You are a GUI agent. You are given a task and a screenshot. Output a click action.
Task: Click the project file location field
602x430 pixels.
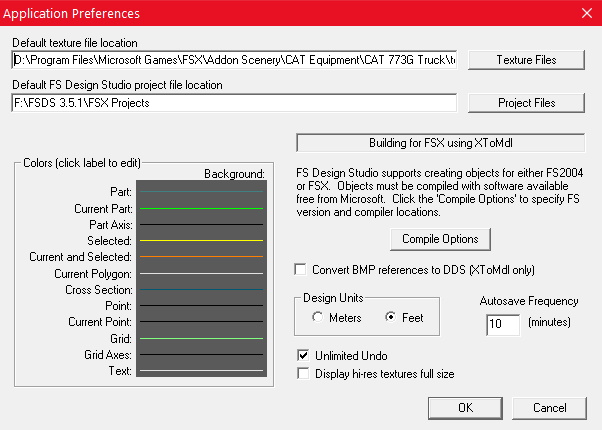coord(234,102)
